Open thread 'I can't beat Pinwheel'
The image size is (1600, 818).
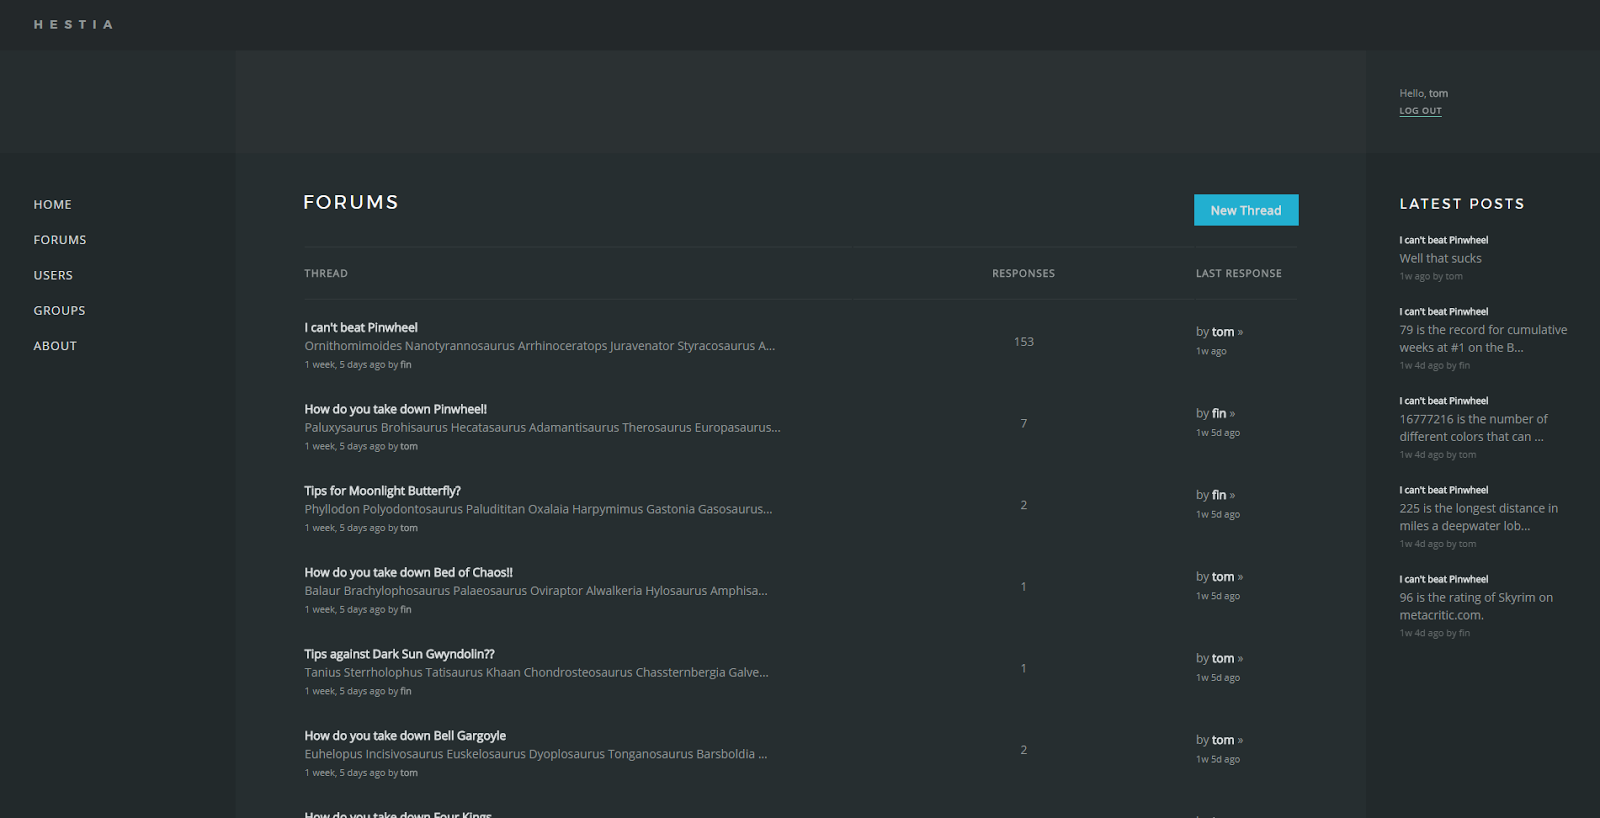coord(361,328)
